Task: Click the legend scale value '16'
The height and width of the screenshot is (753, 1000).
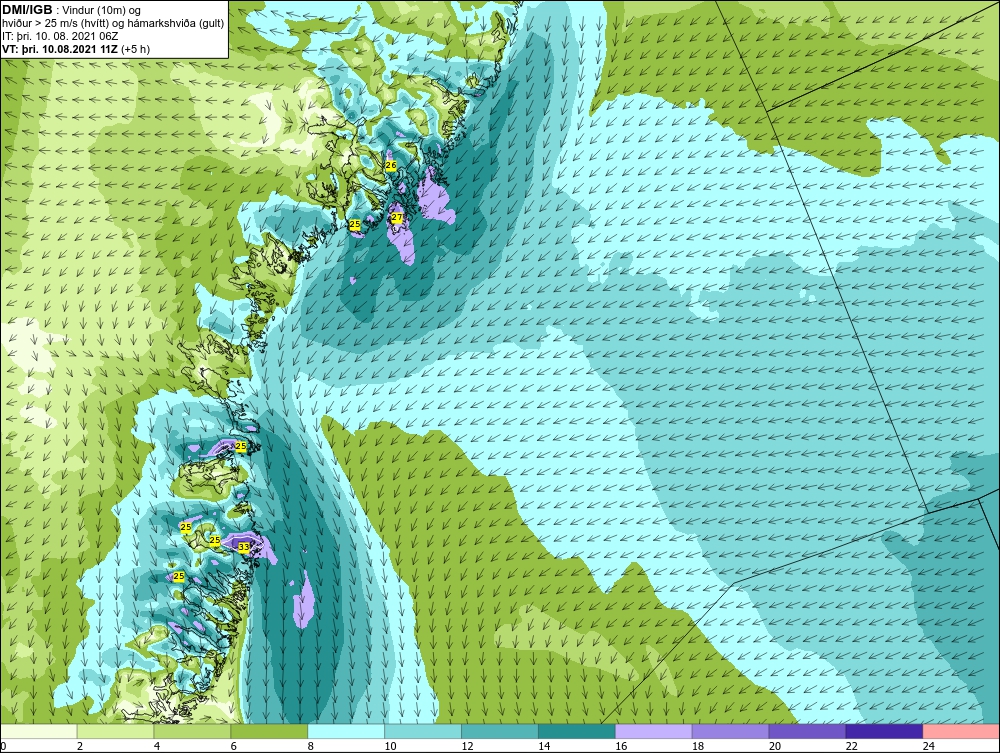Action: coord(621,746)
